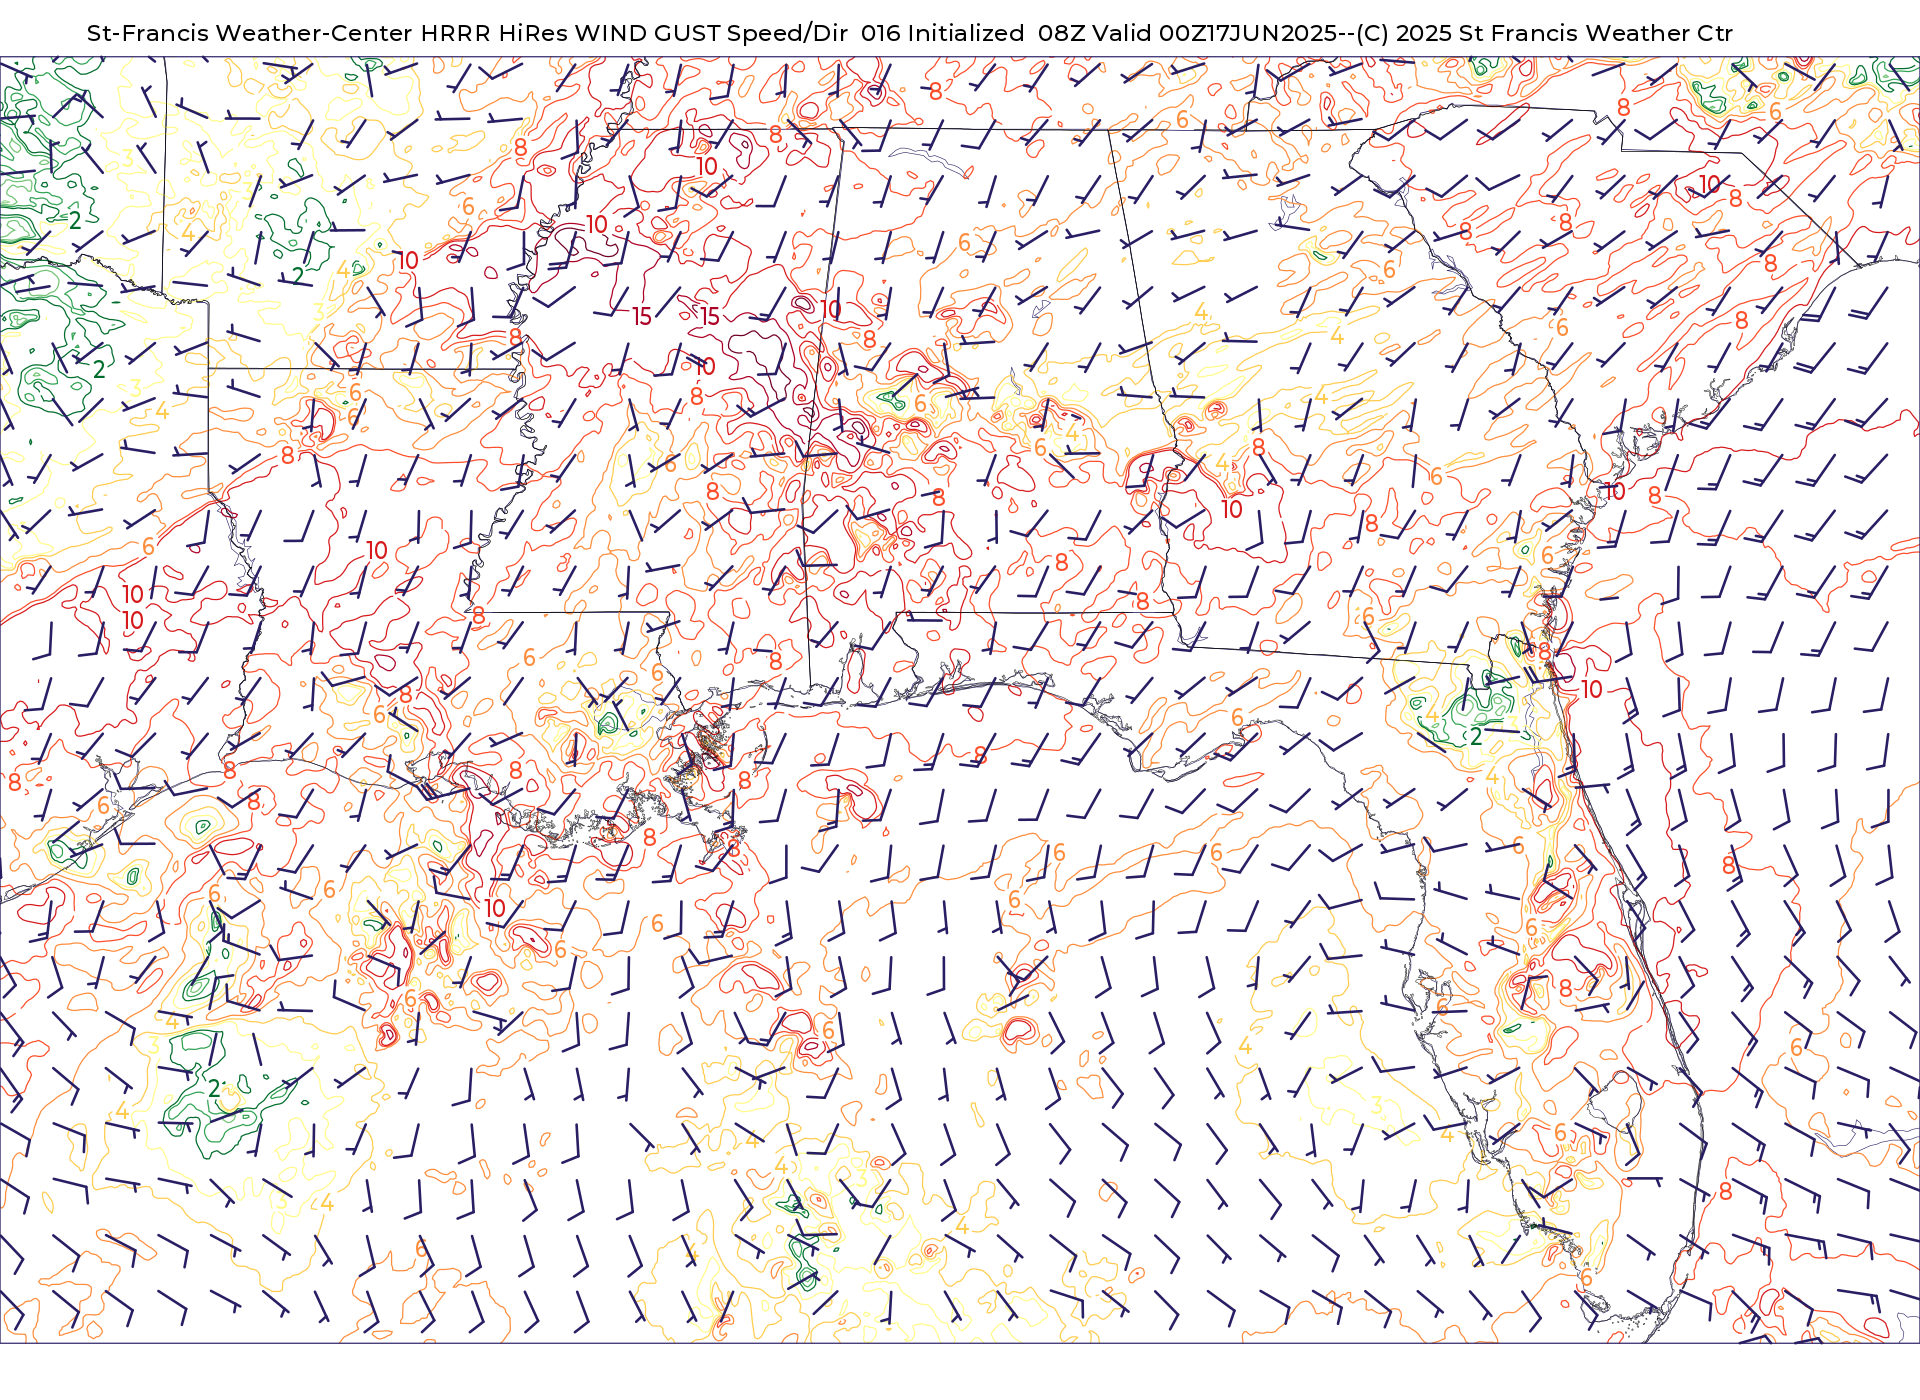This screenshot has height=1400, width=1920.
Task: Click 'WIND GUST Speed/Dir' in the title
Action: tap(712, 33)
